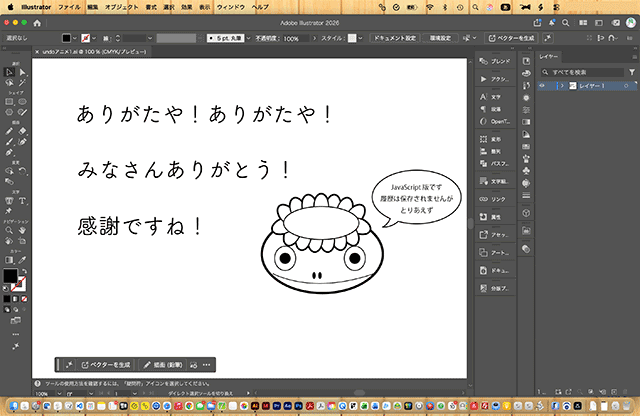
Task: Click the black fill color swatch
Action: click(11, 276)
